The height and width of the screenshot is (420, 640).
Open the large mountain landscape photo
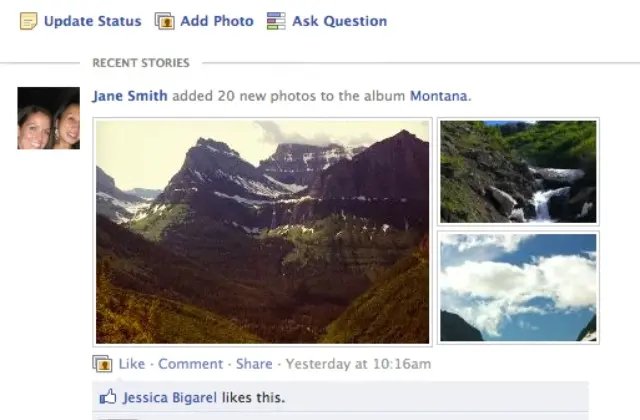click(262, 232)
